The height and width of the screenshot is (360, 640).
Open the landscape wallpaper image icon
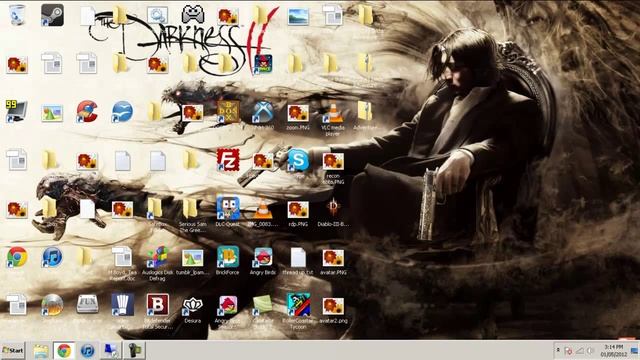[x=298, y=16]
